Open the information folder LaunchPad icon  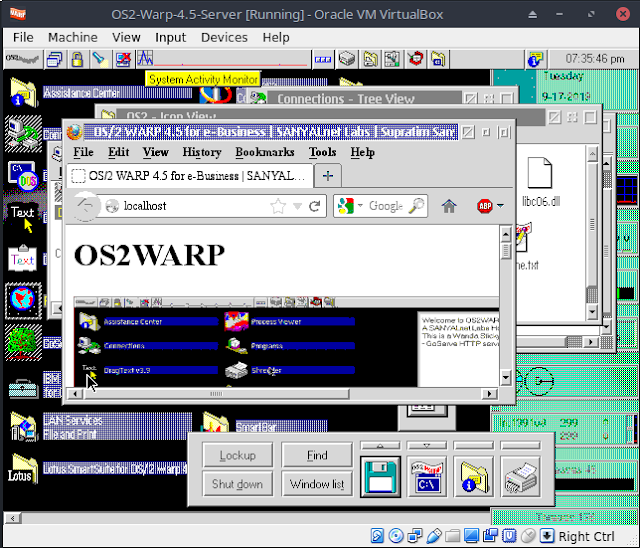click(474, 477)
